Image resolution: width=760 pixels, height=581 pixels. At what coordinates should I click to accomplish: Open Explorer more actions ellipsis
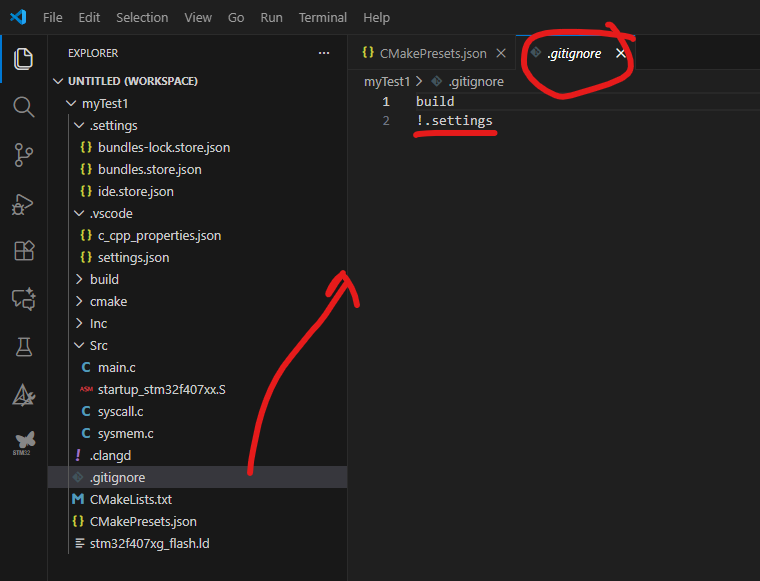(324, 53)
